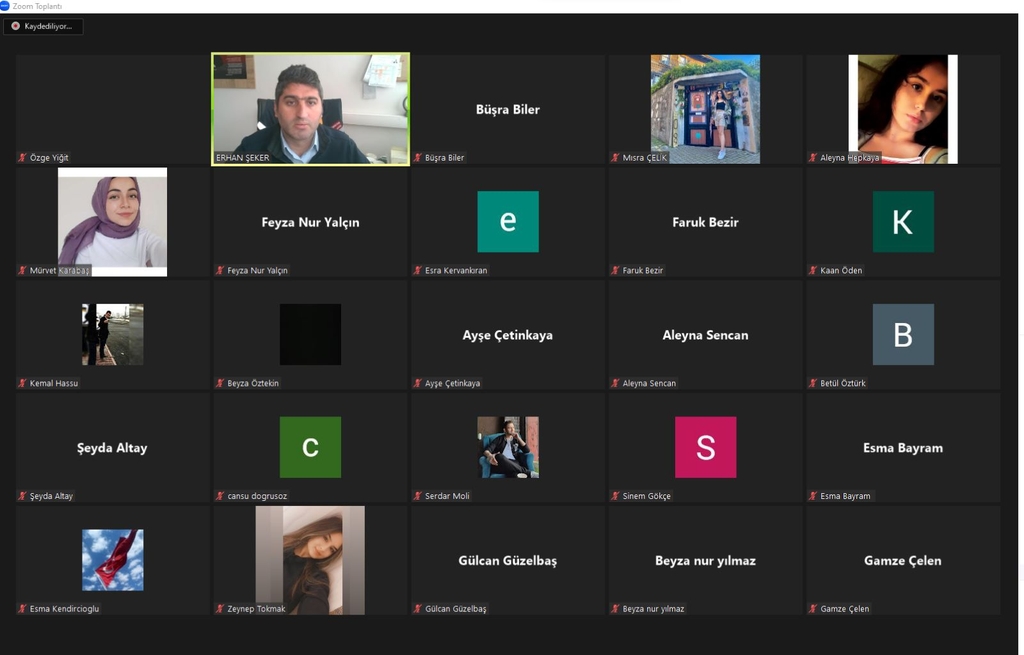This screenshot has height=655, width=1024.
Task: Click the Zoom app icon in title bar
Action: point(5,6)
